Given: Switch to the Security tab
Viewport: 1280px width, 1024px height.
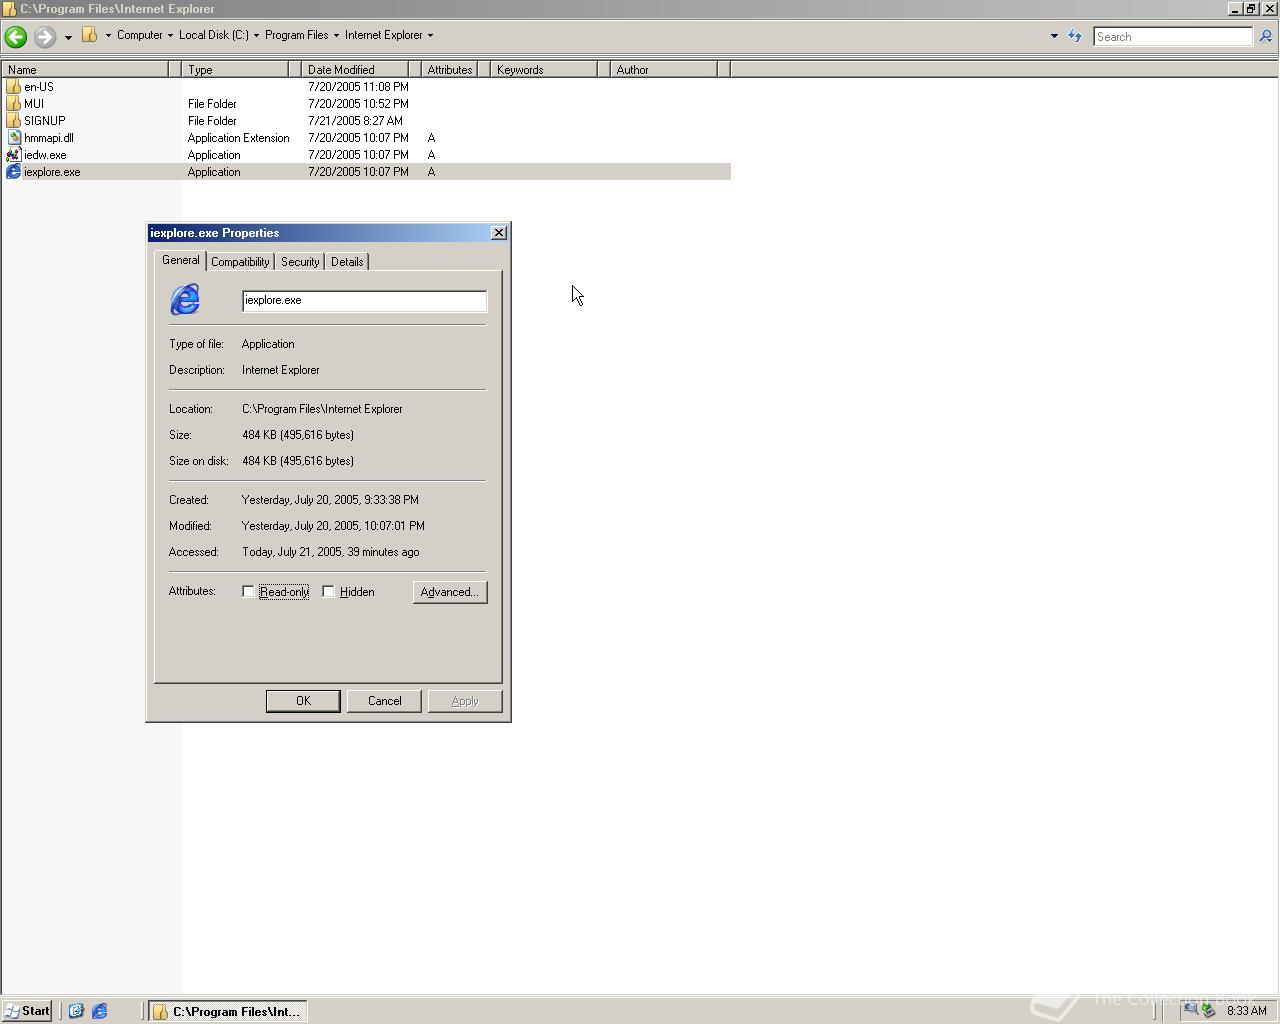Looking at the screenshot, I should tap(300, 262).
